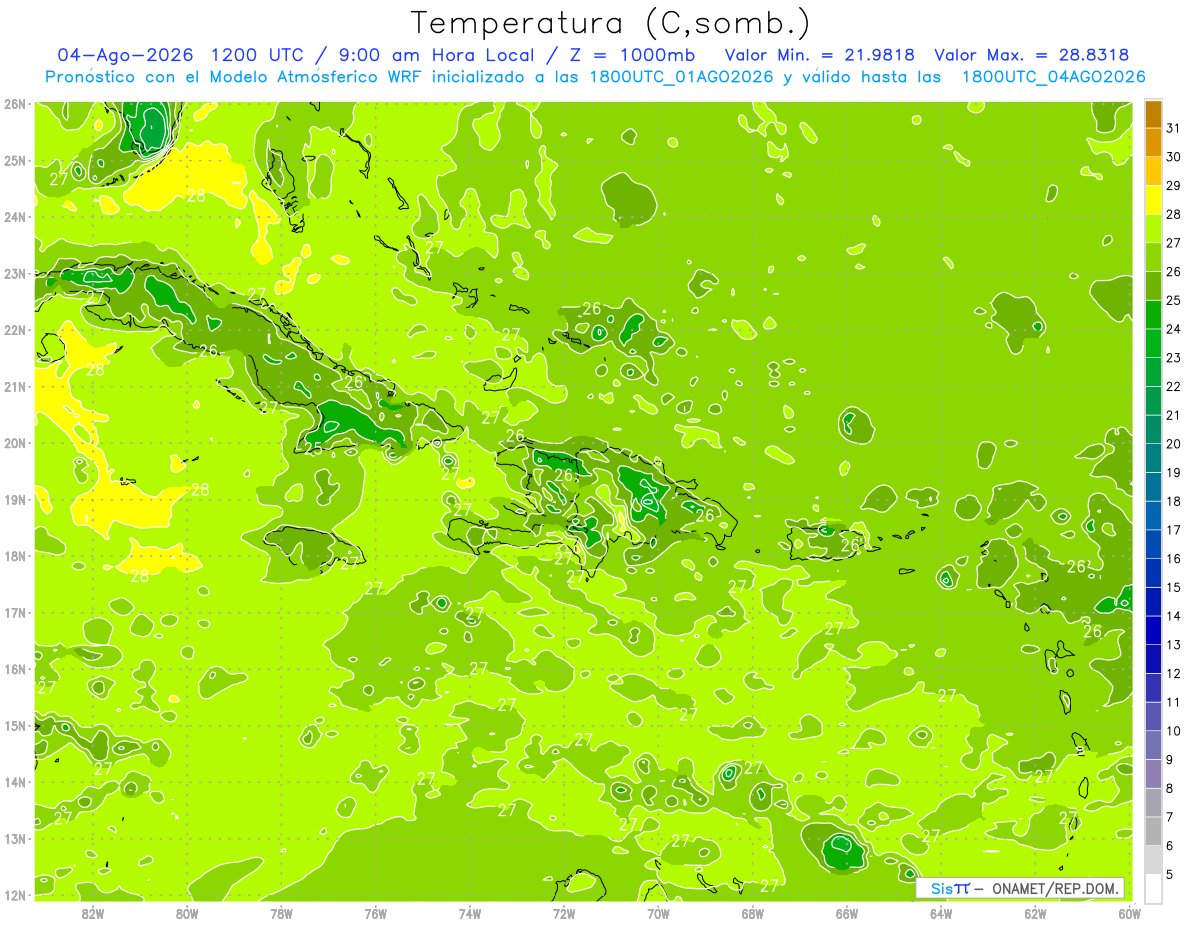Click the "16N" latitude label
This screenshot has height=927, width=1200.
pos(15,669)
